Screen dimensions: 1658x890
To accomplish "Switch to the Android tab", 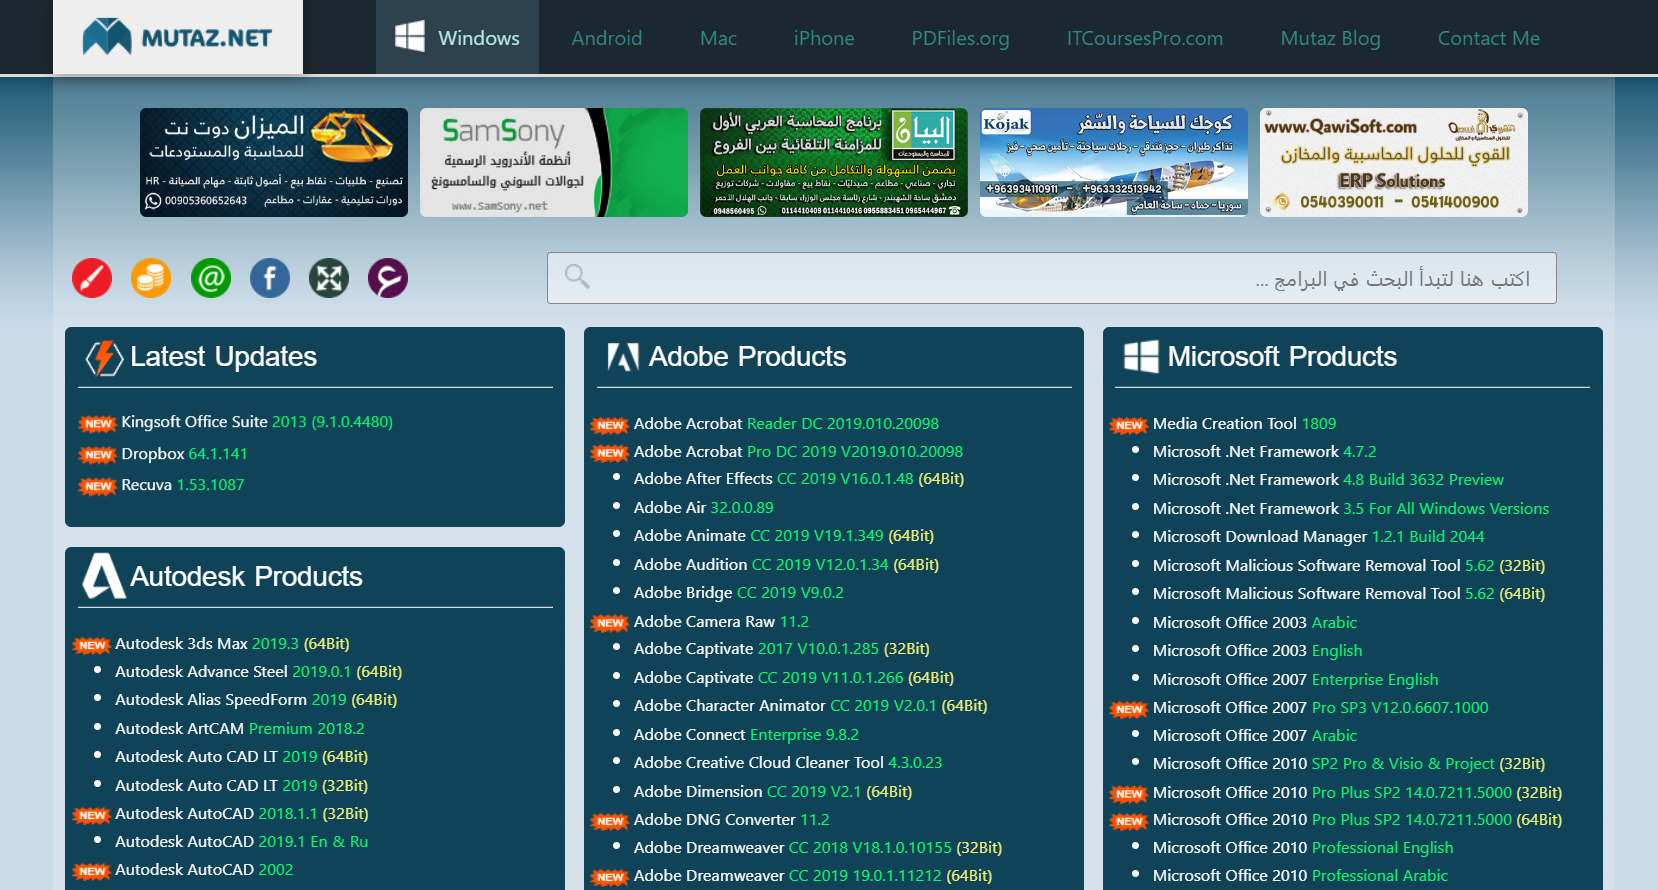I will [x=607, y=38].
